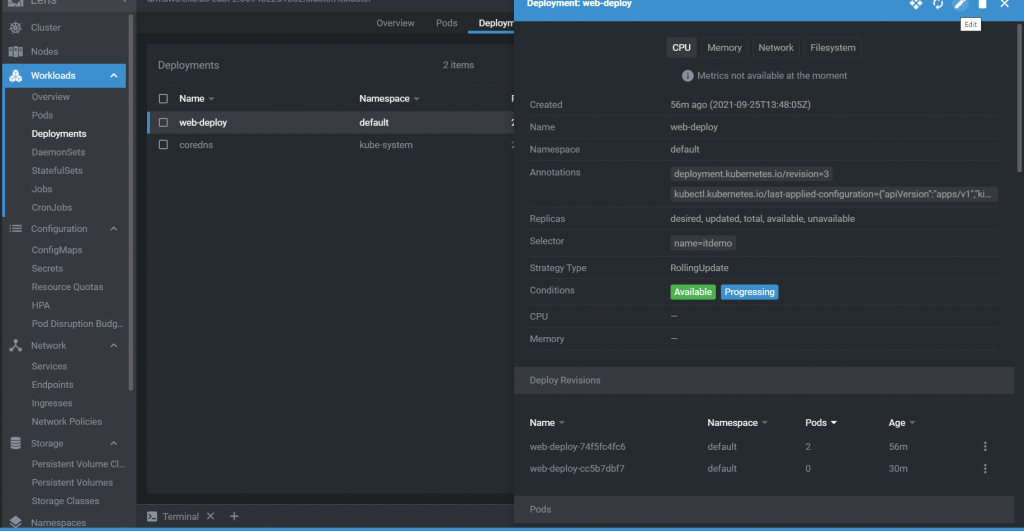Click the Workloads icon in sidebar
Screen dimensions: 1024x531
coord(16,76)
